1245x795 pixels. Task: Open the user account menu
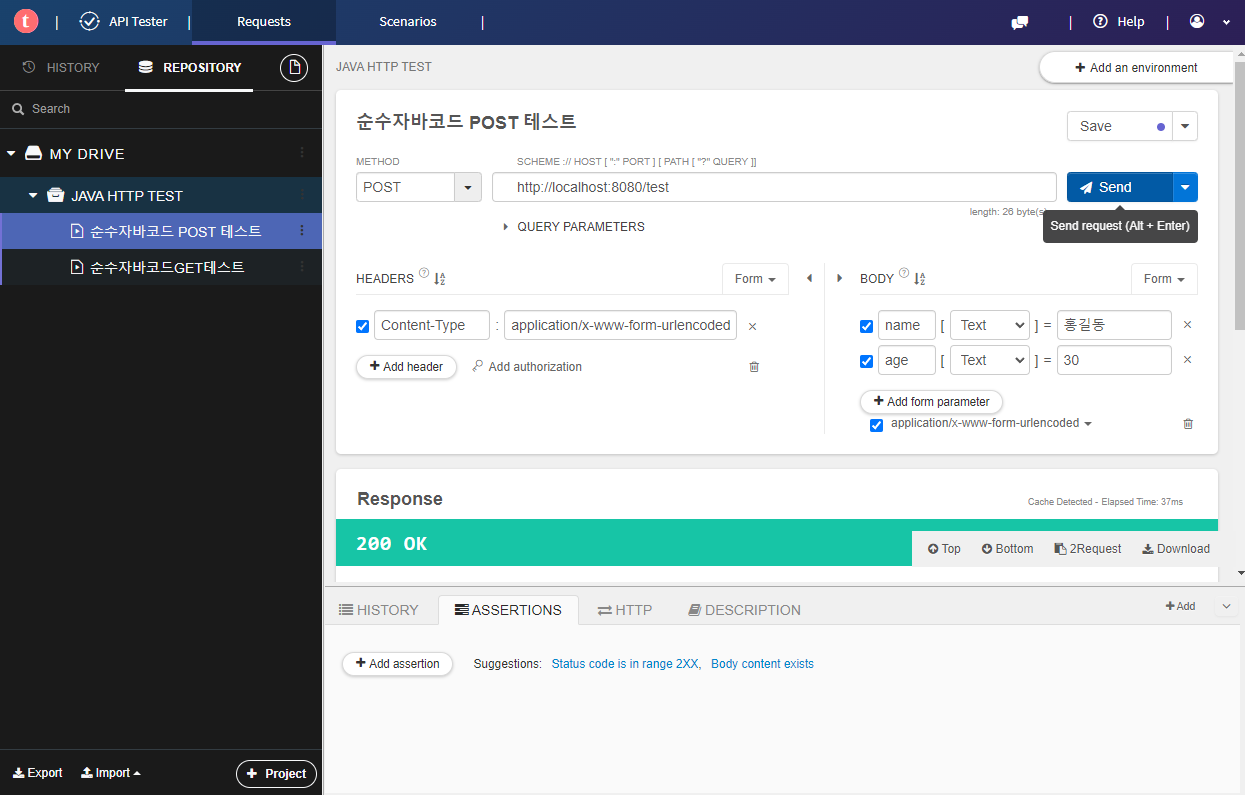tap(1209, 21)
